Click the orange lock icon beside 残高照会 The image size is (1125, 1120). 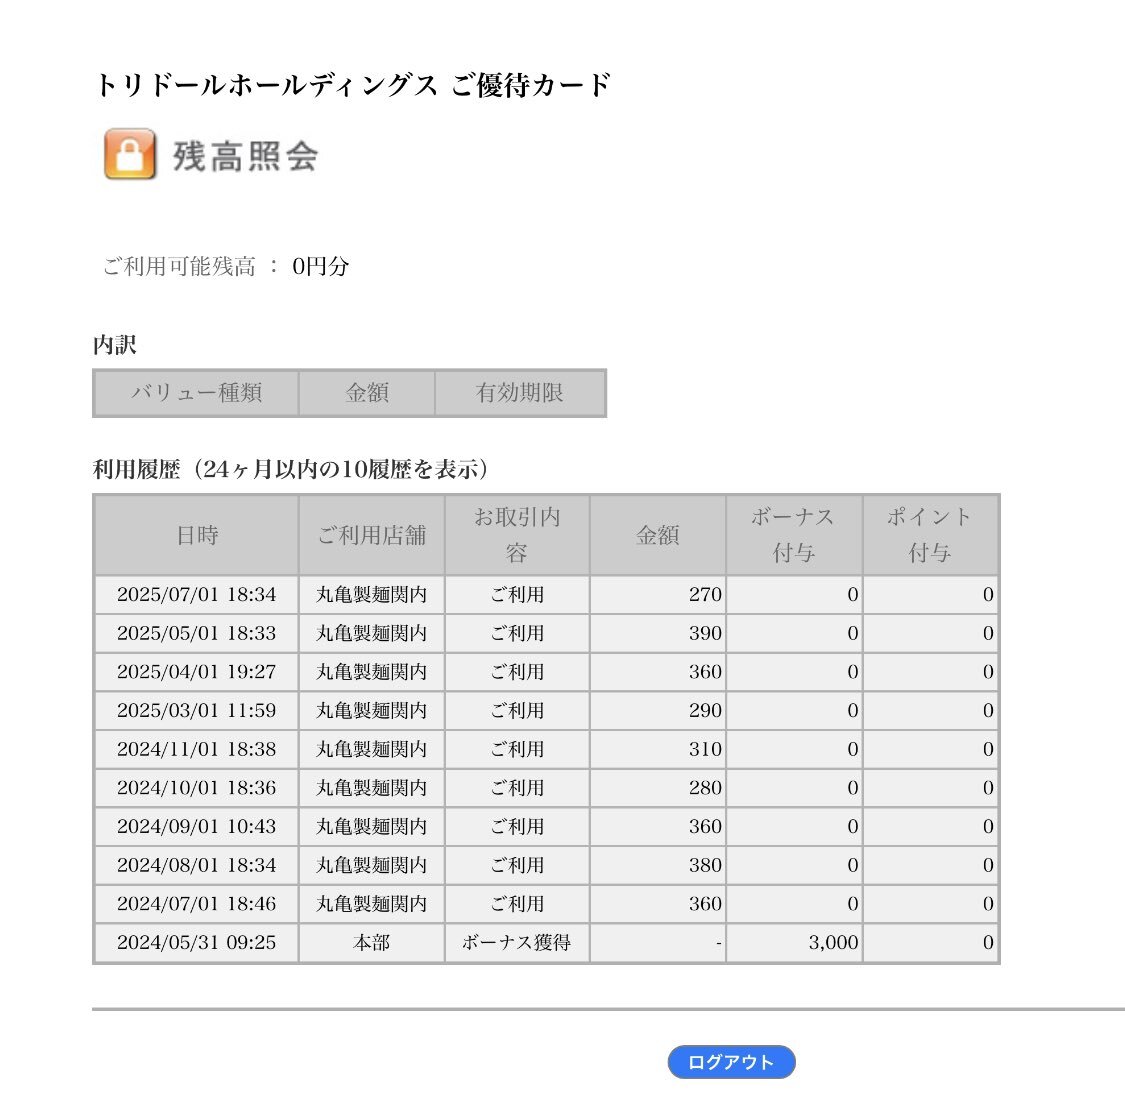pos(130,154)
